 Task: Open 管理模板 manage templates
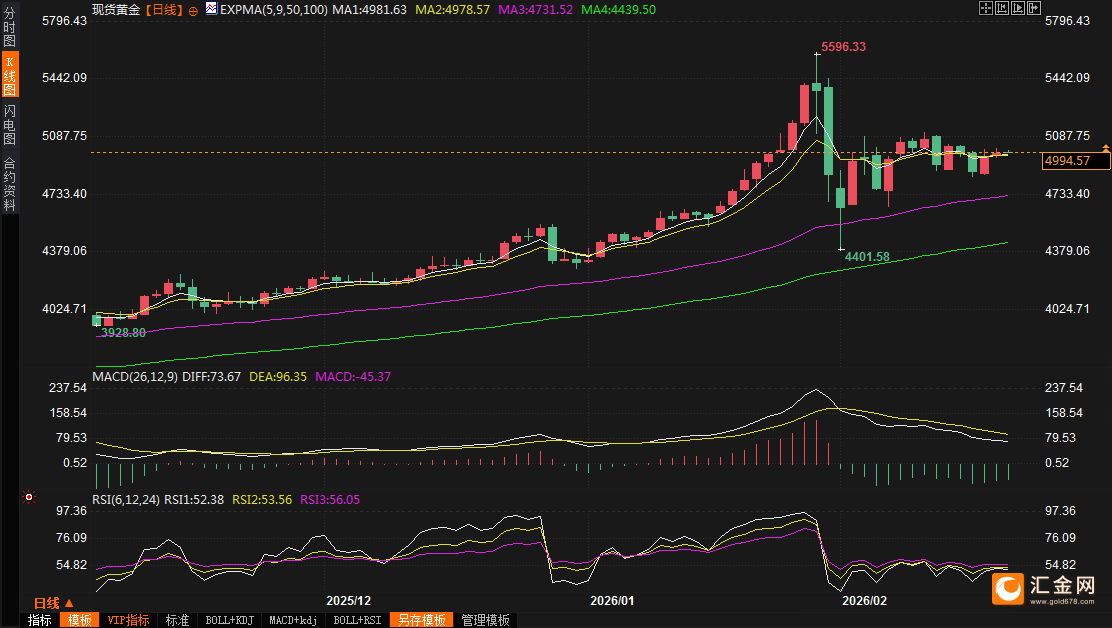pos(486,620)
